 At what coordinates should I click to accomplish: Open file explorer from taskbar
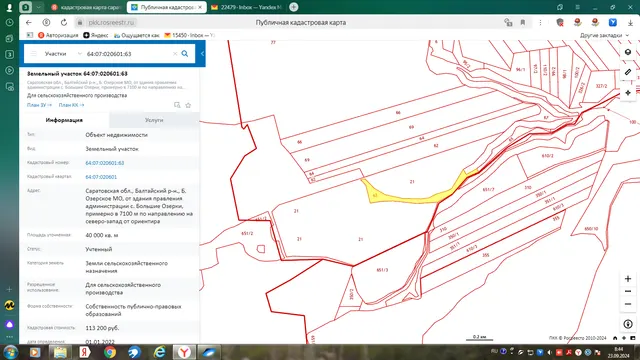(x=60, y=352)
